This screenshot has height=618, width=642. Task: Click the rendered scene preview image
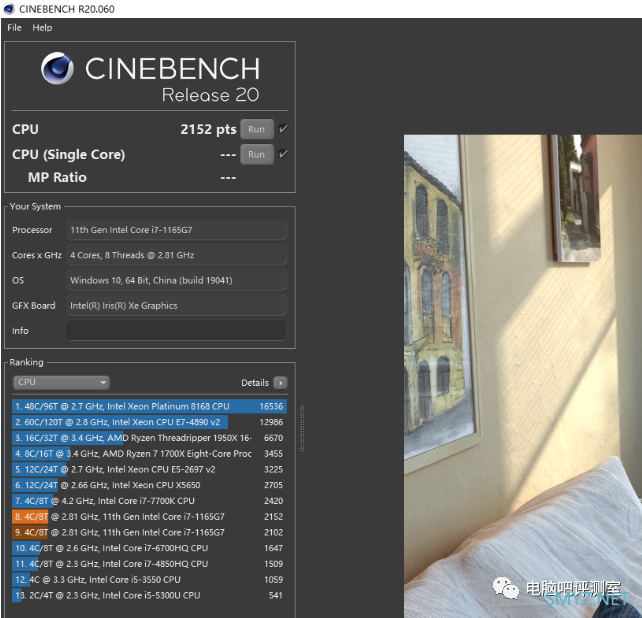523,376
